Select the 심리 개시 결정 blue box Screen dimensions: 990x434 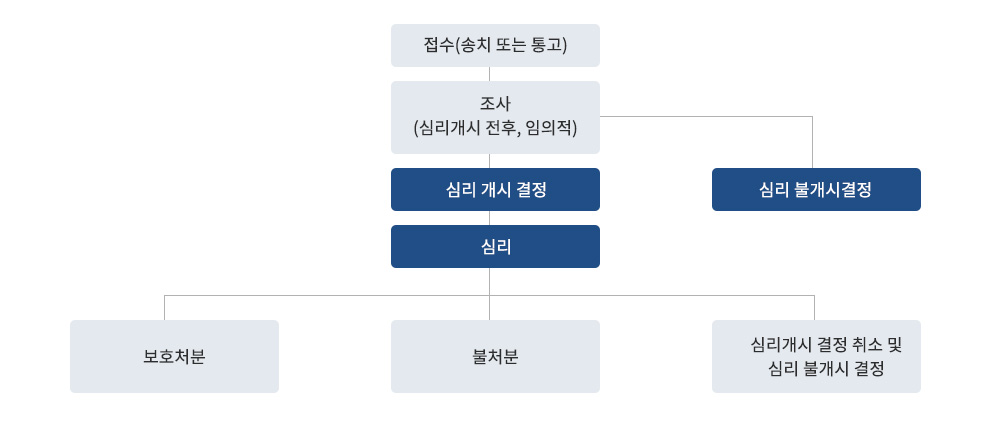(x=495, y=190)
